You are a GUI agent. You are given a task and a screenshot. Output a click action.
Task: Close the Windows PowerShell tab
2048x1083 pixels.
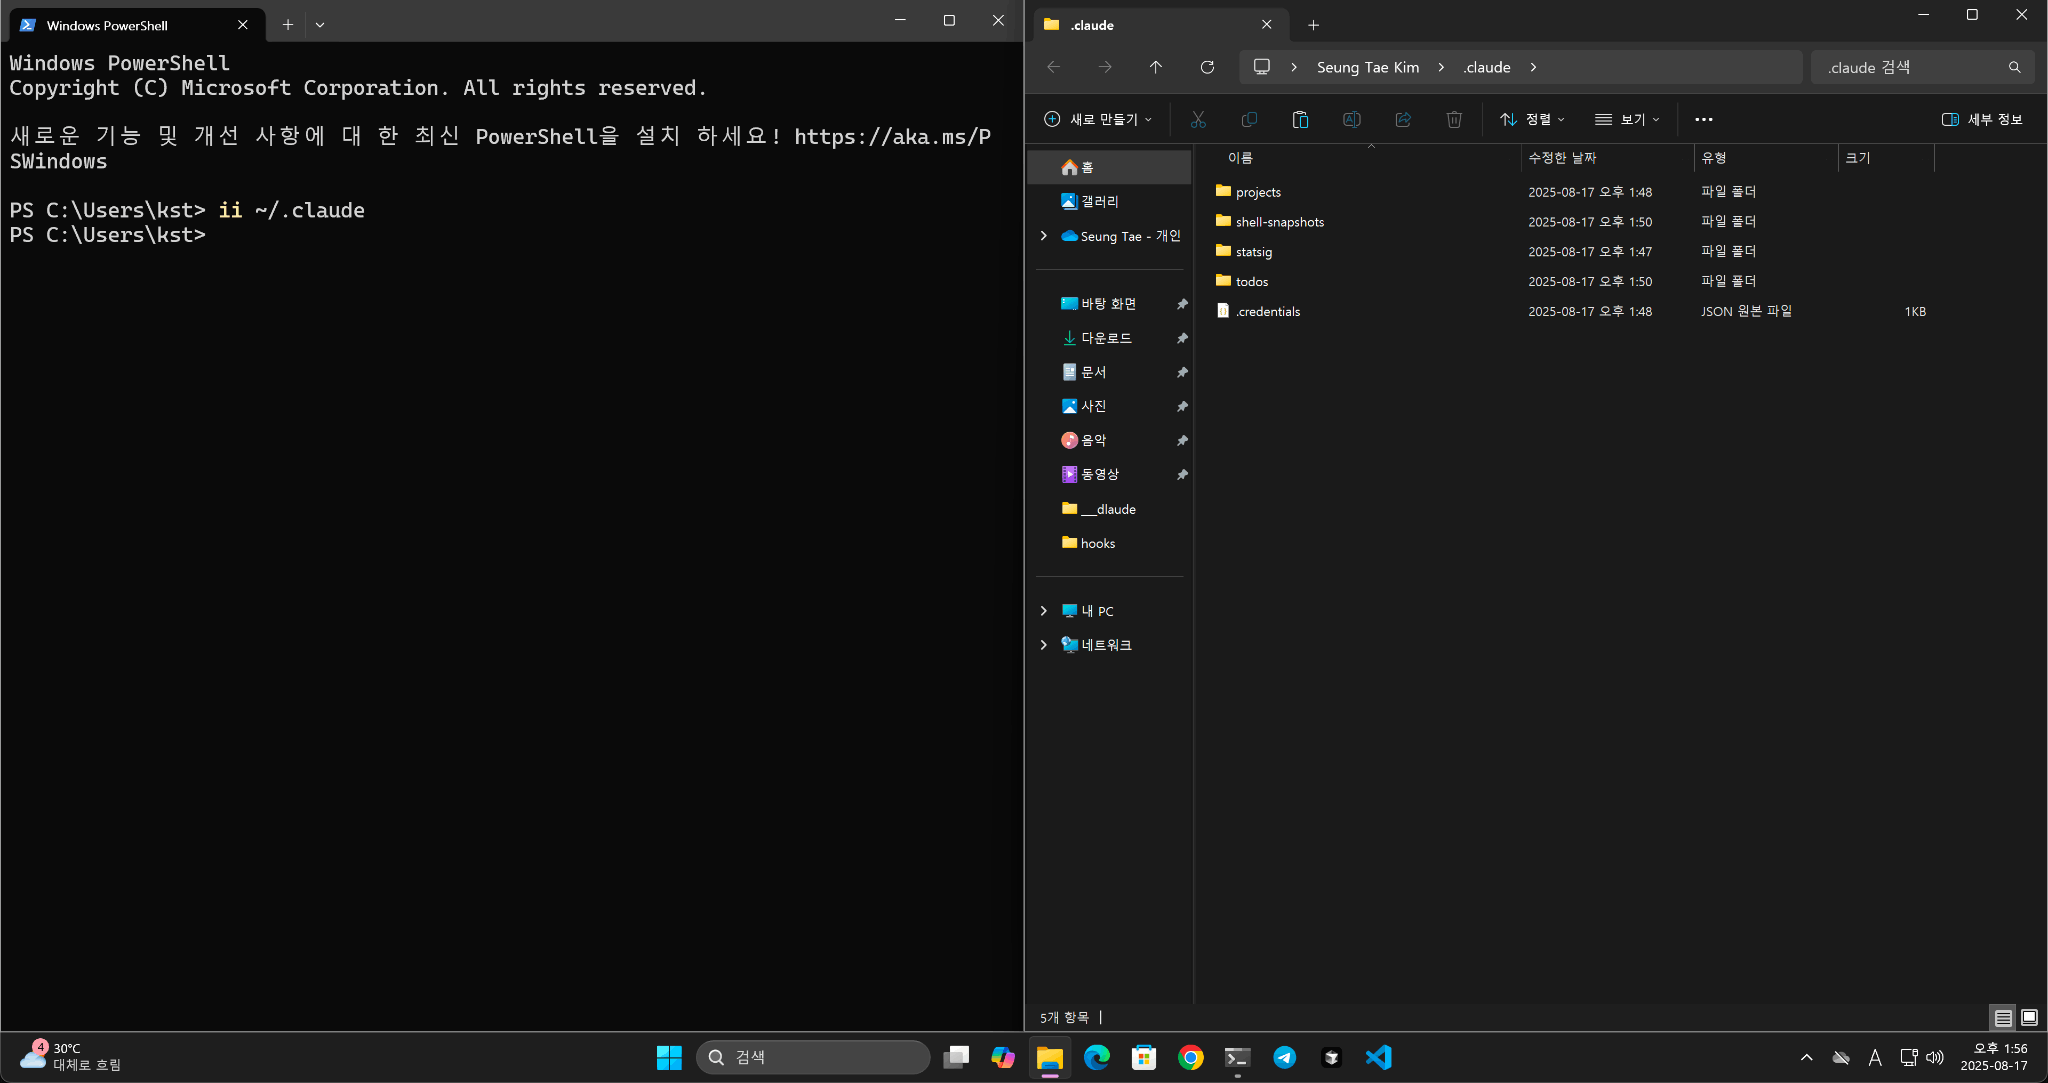[243, 25]
